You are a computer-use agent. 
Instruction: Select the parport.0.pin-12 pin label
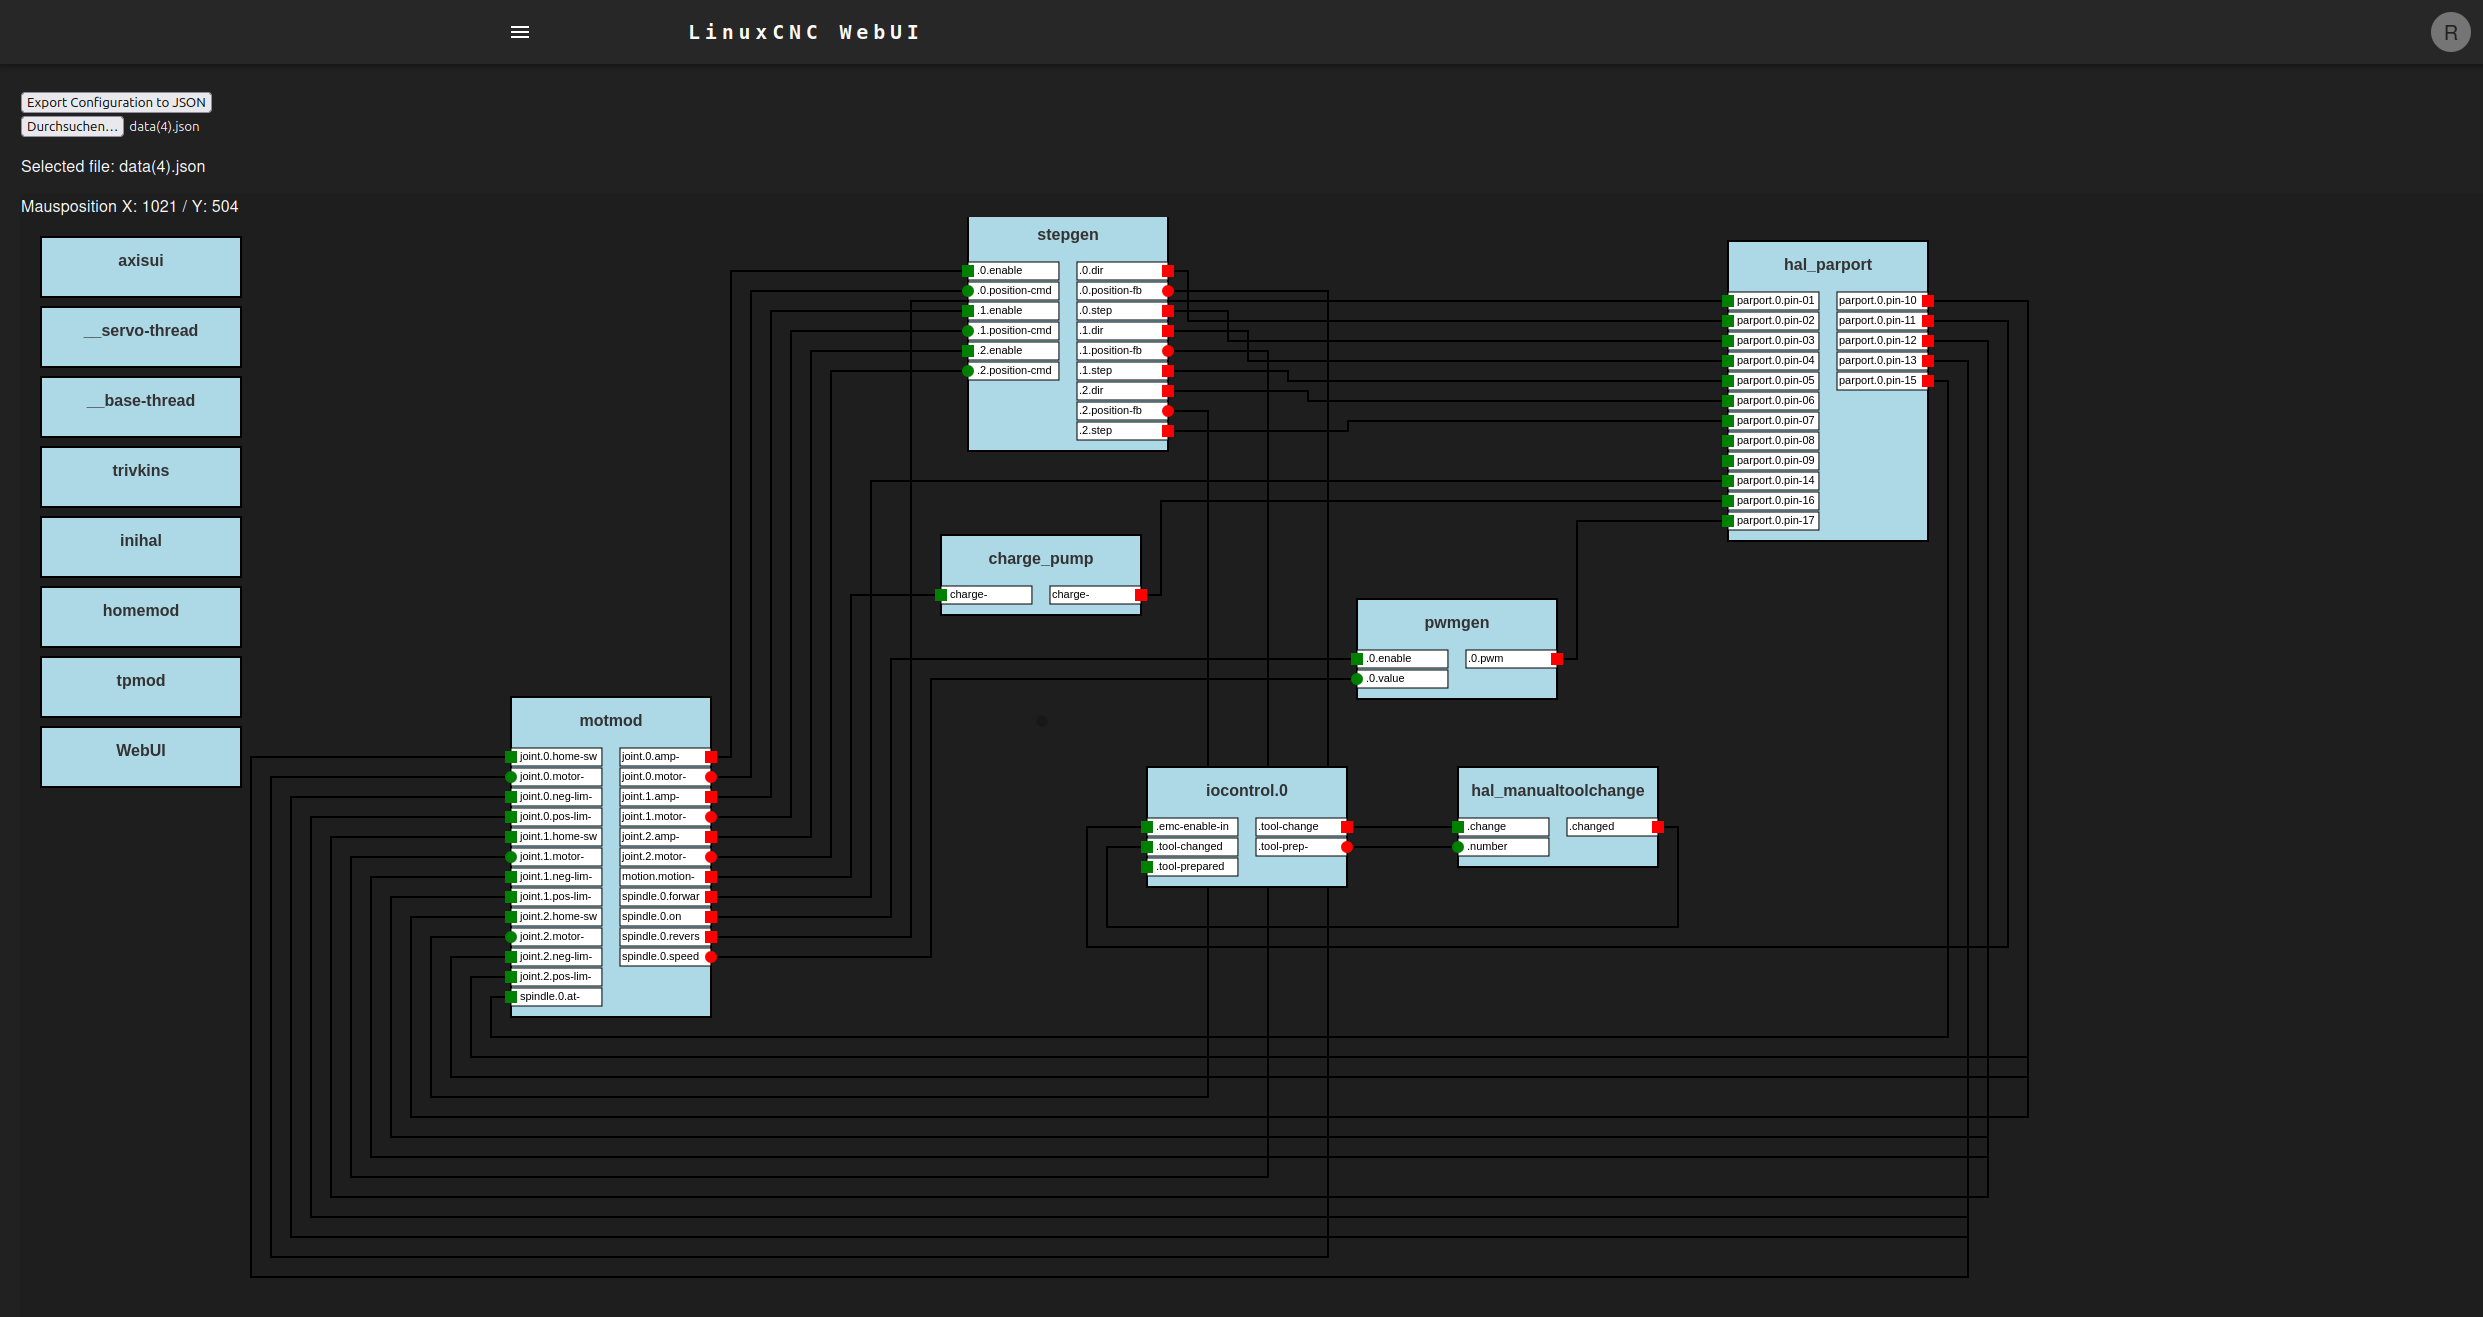[x=1879, y=341]
